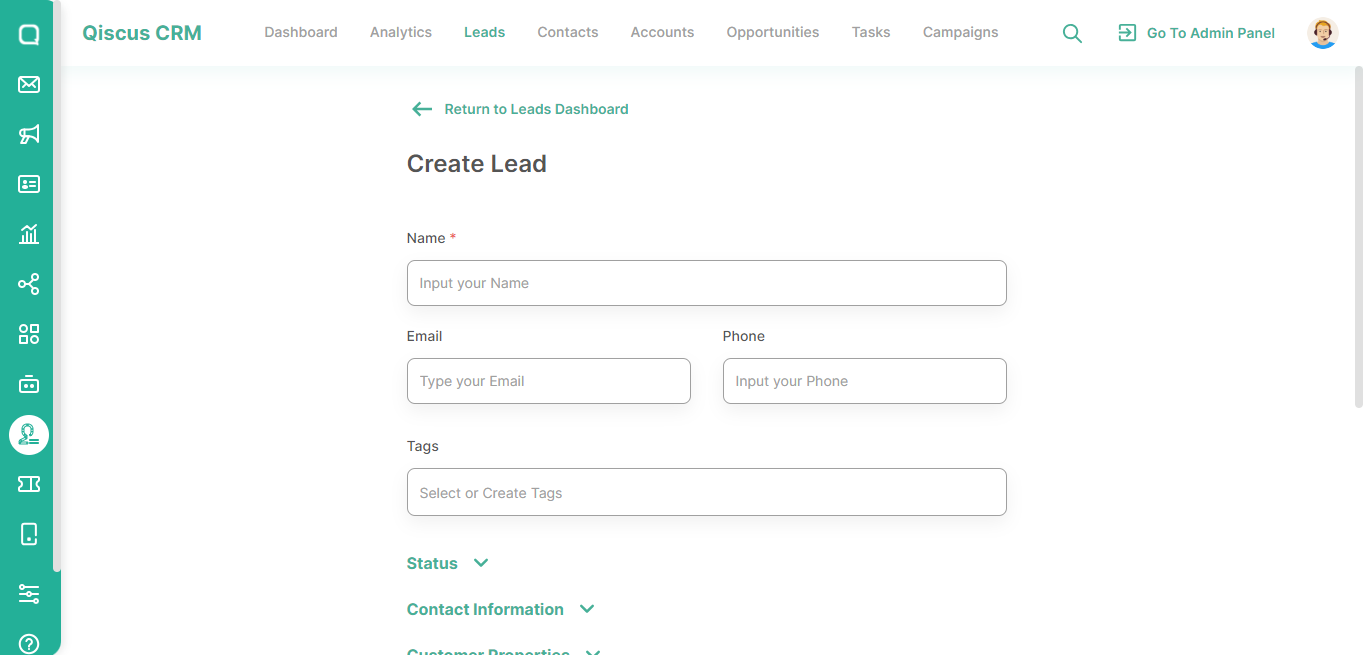1363x655 pixels.
Task: Click Go To Admin Panel button
Action: 1196,33
